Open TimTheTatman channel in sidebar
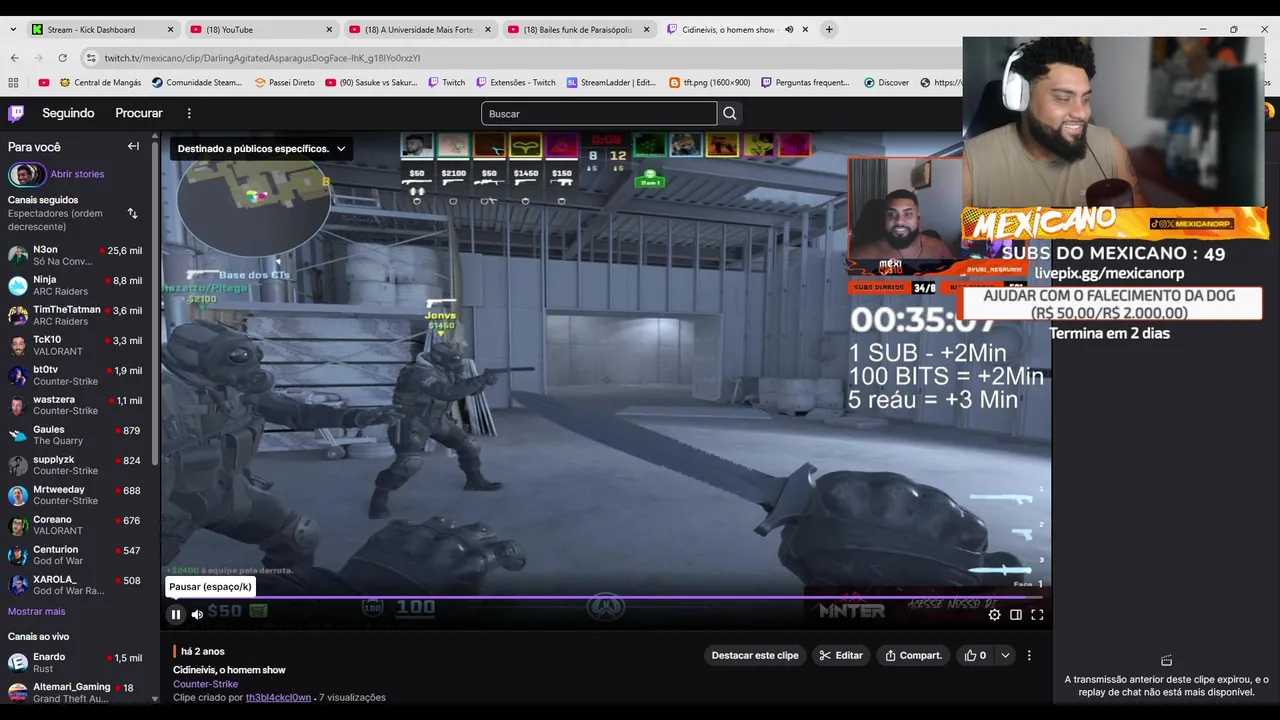Viewport: 1280px width, 720px height. (x=75, y=315)
